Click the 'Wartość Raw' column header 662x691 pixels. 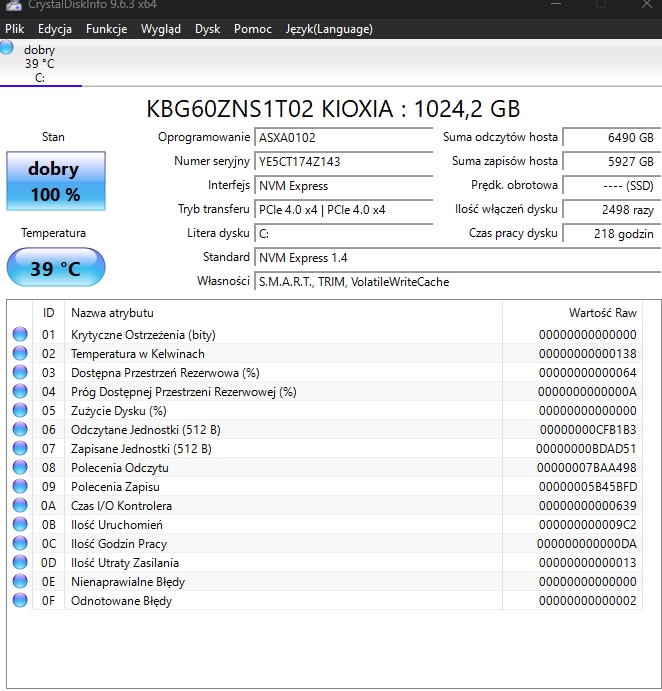coord(602,313)
